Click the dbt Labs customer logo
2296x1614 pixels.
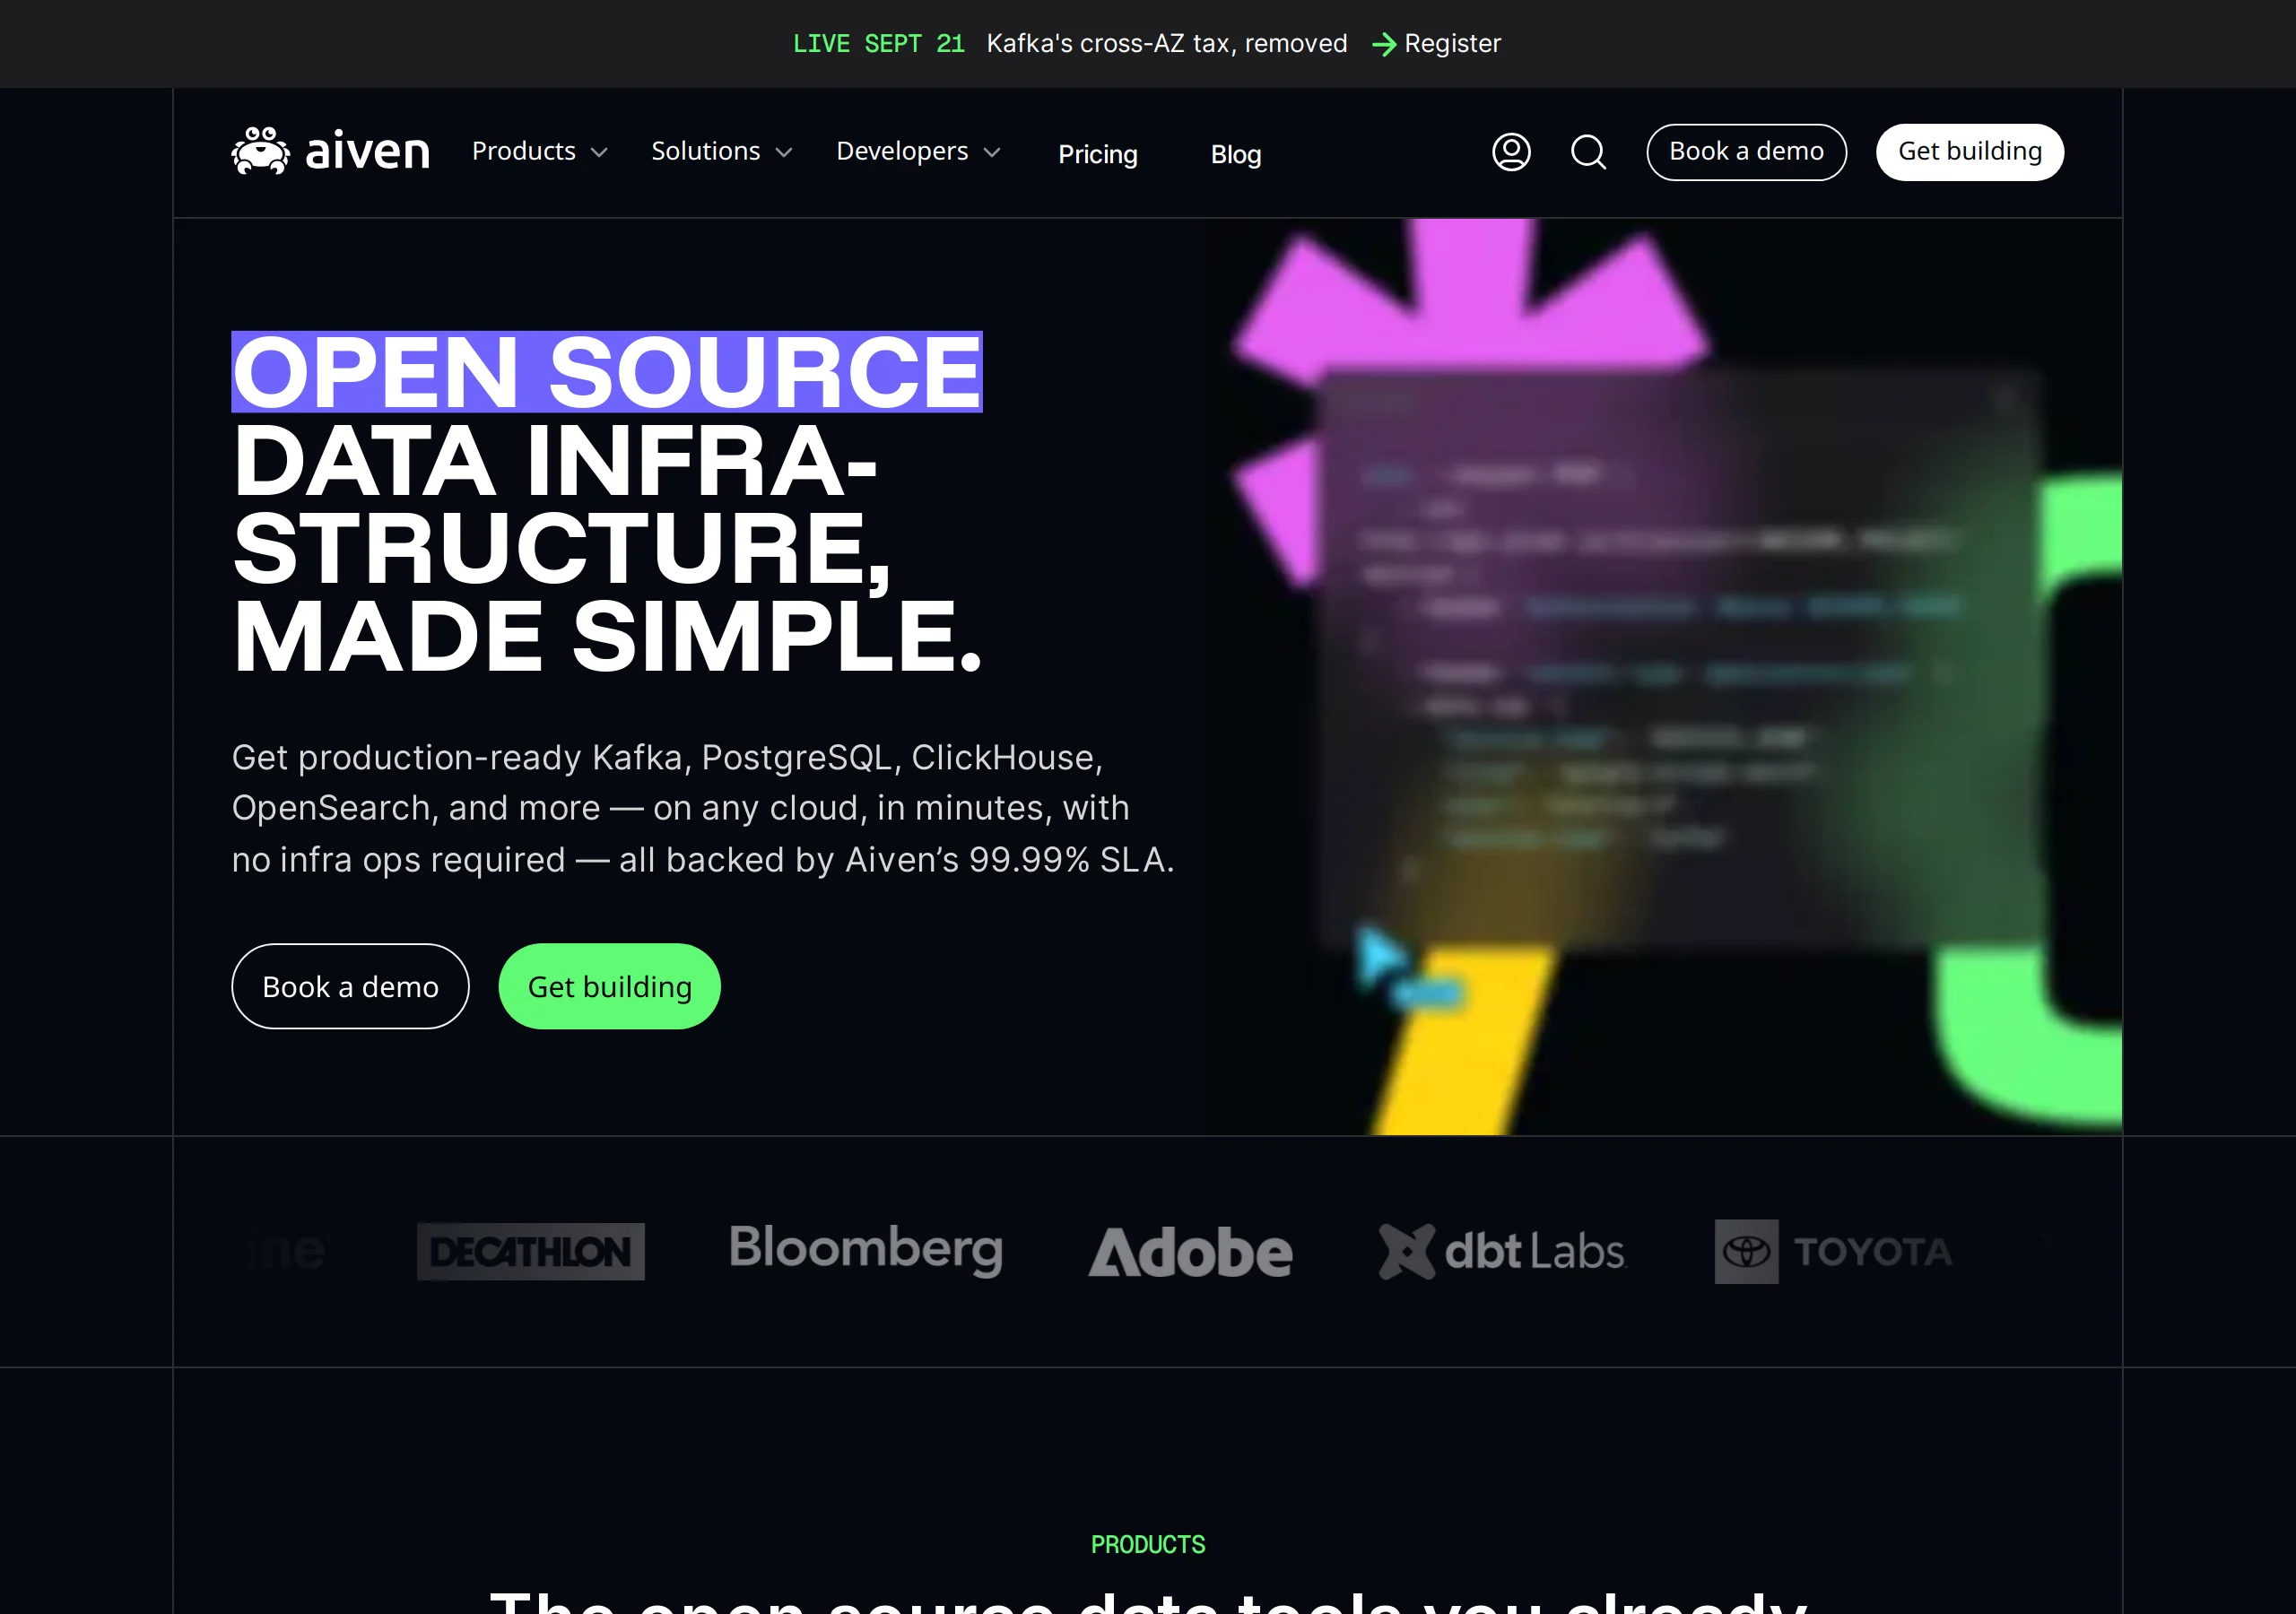(1502, 1251)
